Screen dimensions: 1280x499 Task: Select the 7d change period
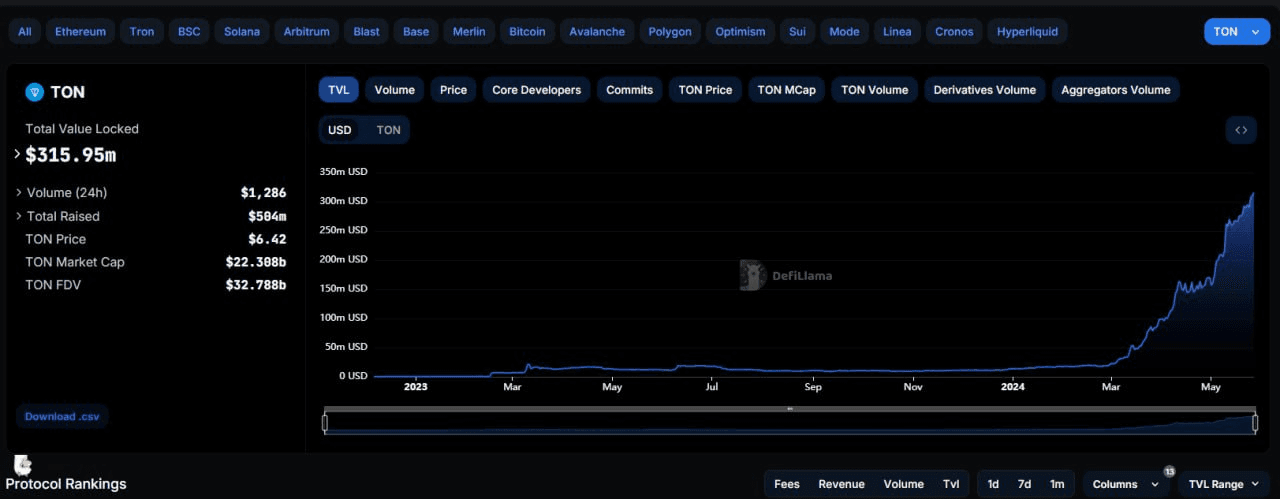point(1024,484)
